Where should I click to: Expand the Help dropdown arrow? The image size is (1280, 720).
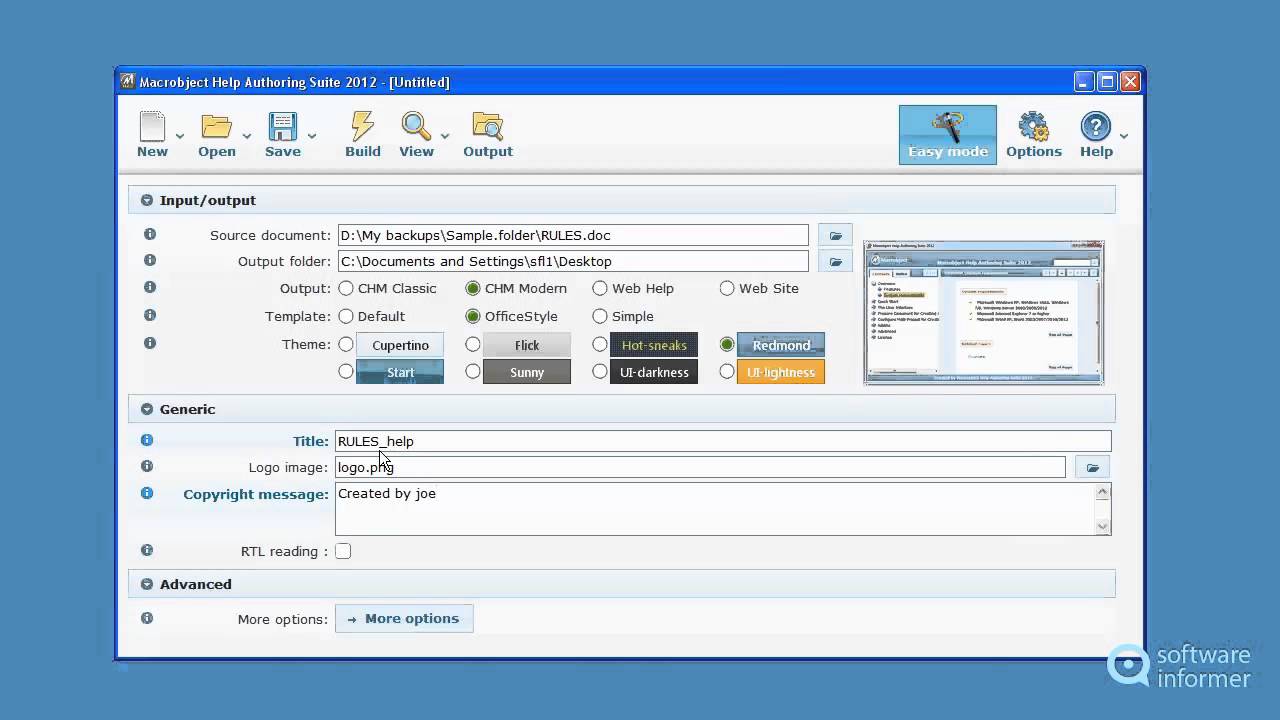[x=1124, y=136]
